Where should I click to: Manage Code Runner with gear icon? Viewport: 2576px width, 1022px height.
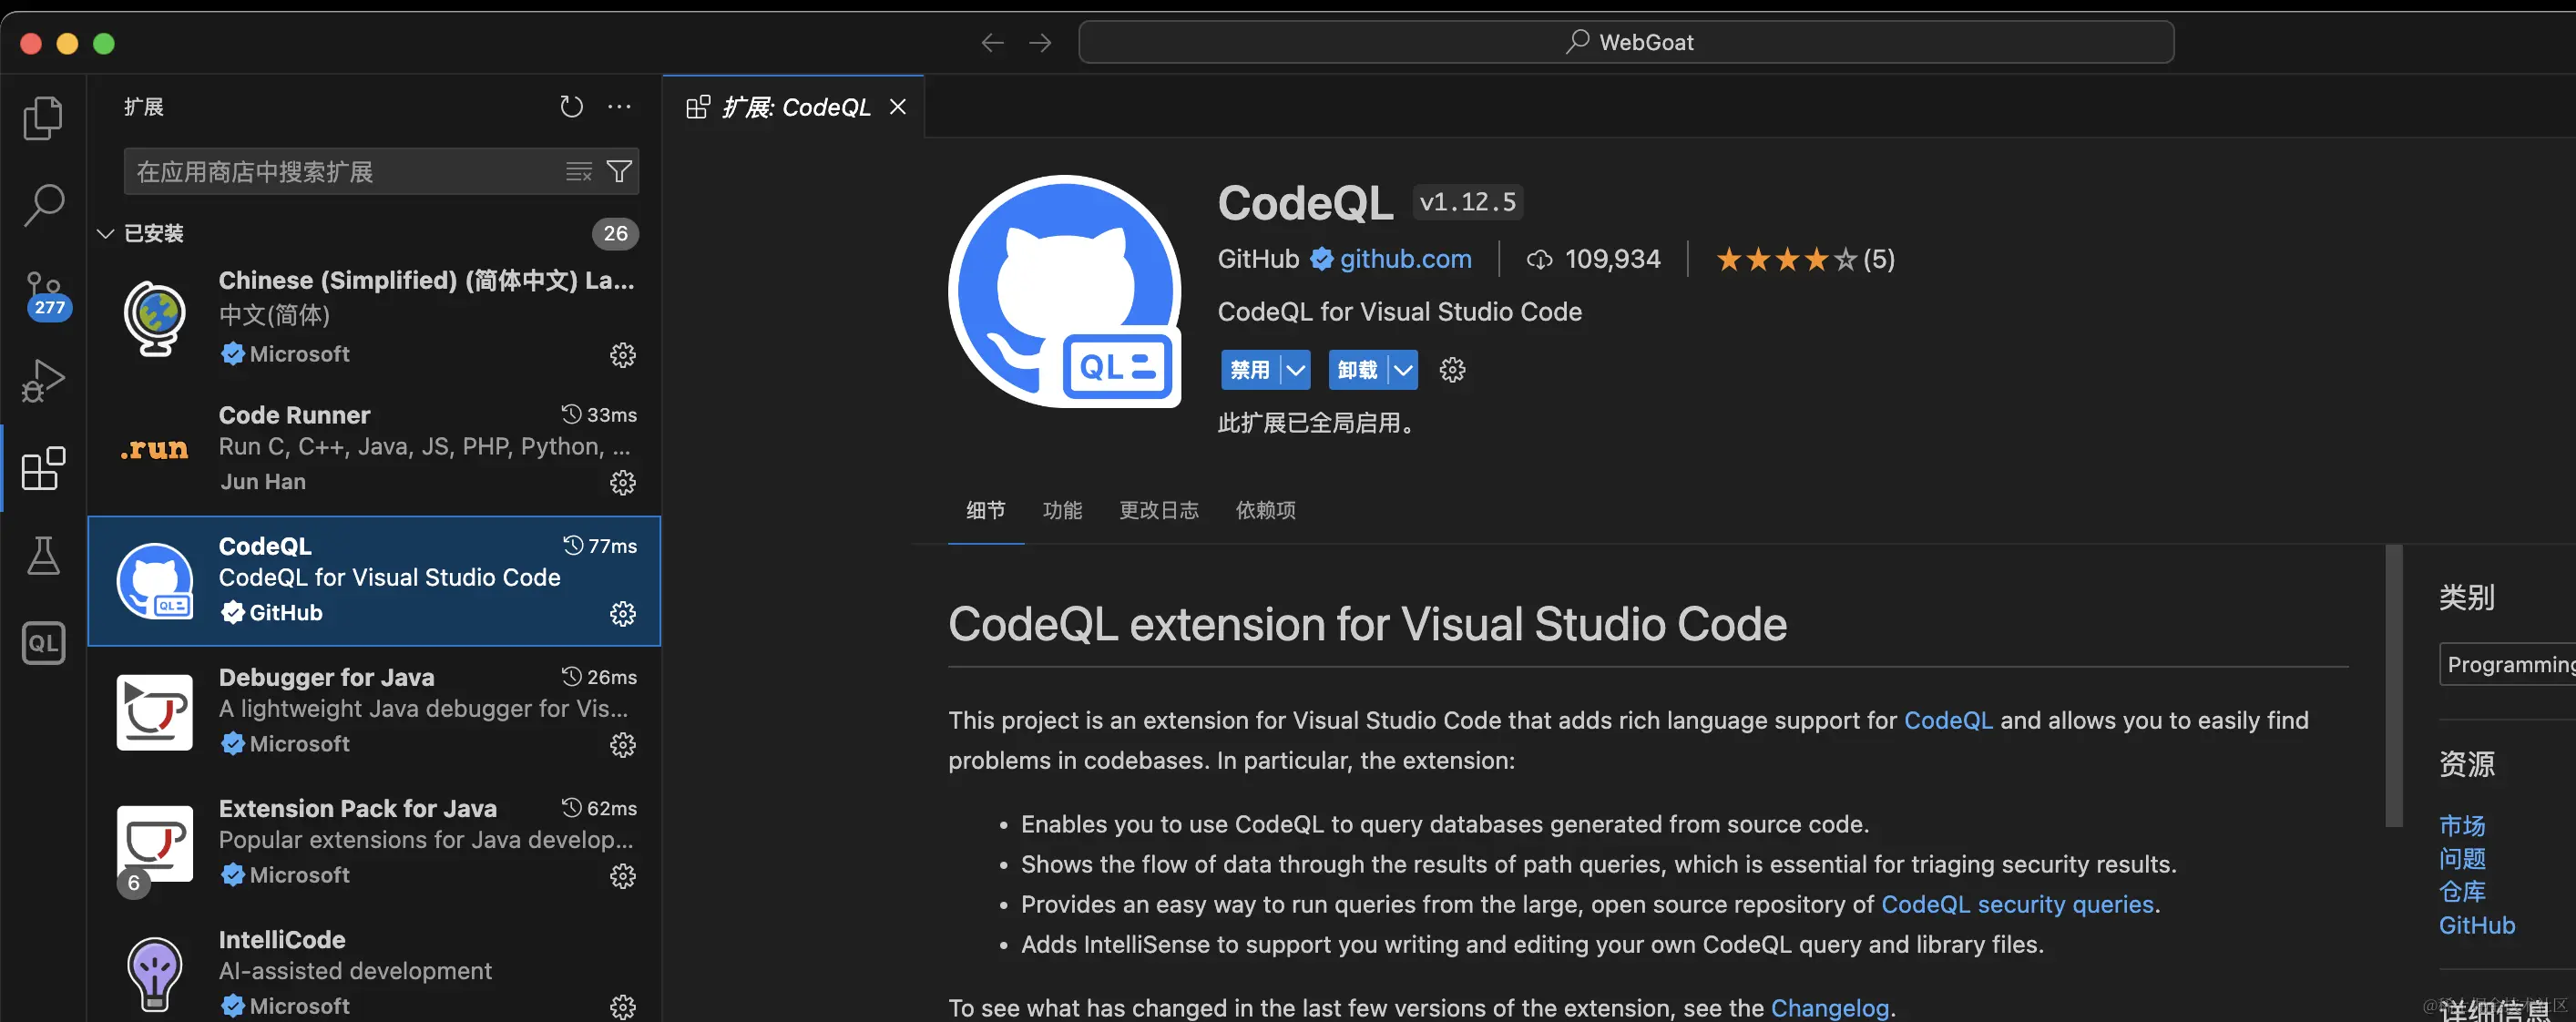click(x=623, y=483)
